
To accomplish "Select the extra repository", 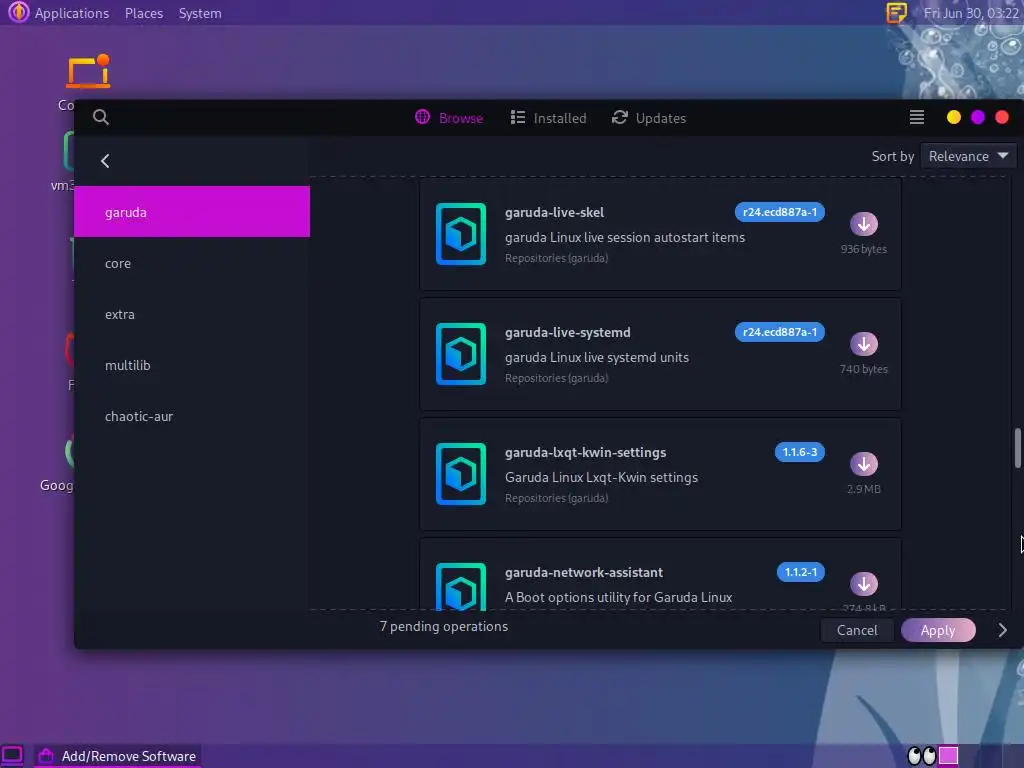I will 192,314.
